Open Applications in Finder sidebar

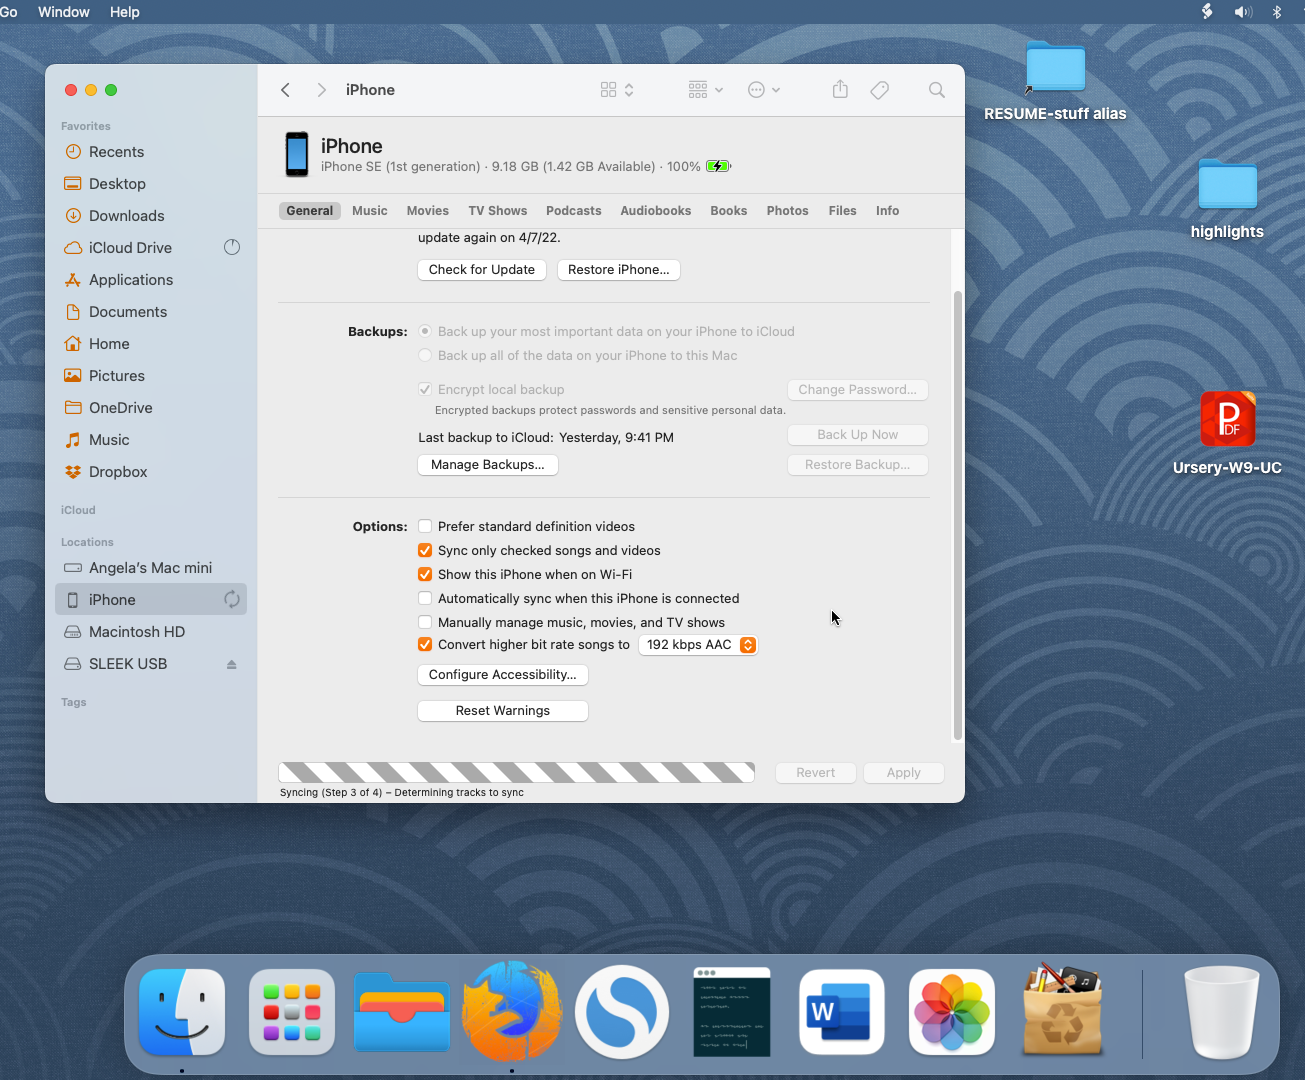pos(151,280)
